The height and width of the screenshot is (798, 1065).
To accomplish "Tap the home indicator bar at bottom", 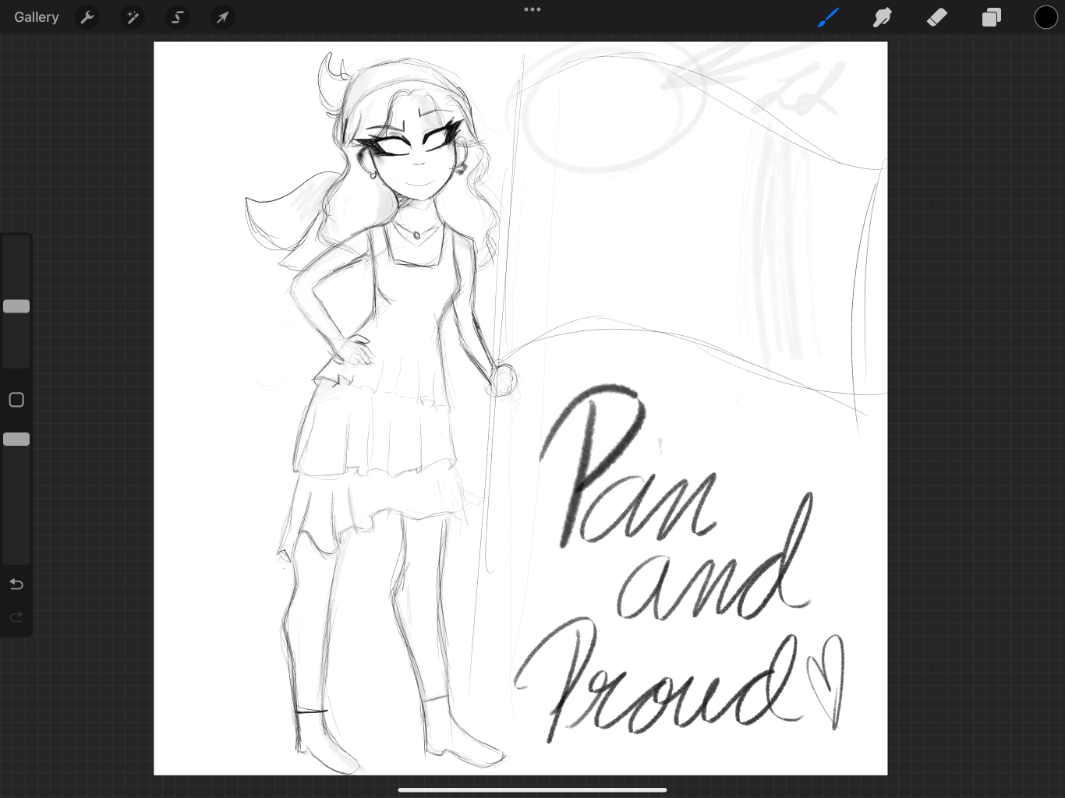I will click(532, 790).
